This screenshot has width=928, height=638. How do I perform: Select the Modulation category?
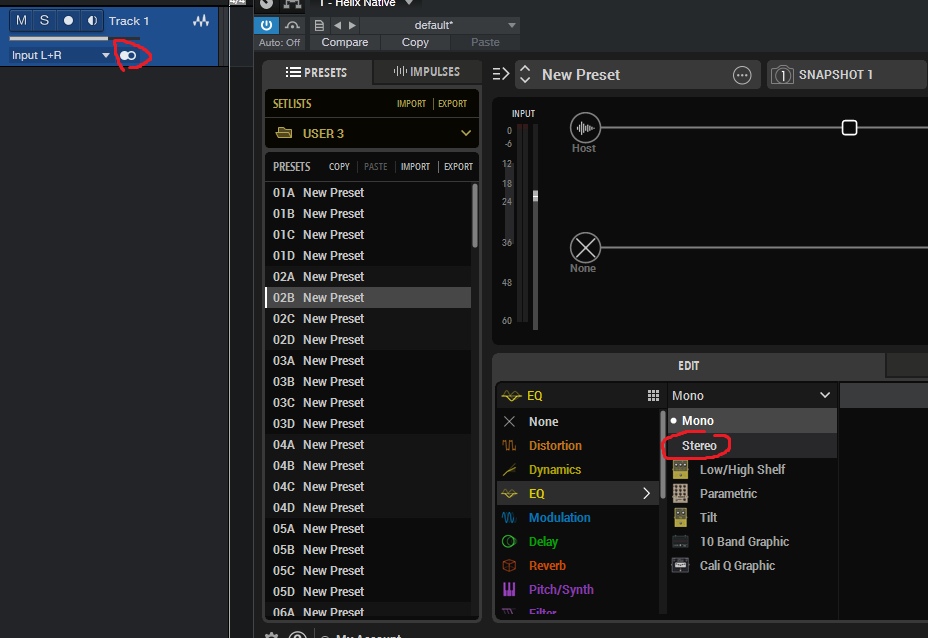tap(577, 518)
